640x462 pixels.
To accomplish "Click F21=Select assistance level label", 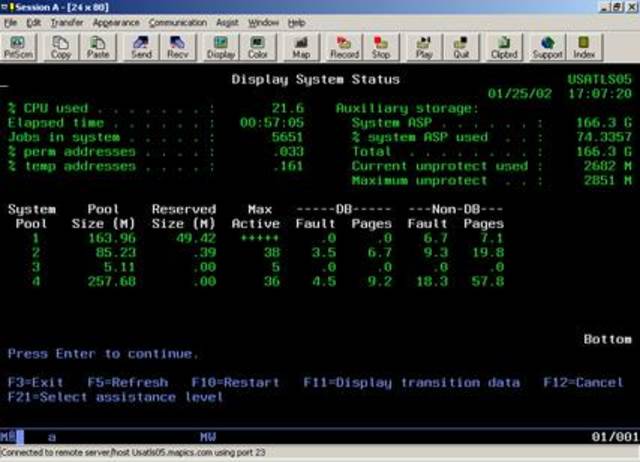I will [x=116, y=397].
